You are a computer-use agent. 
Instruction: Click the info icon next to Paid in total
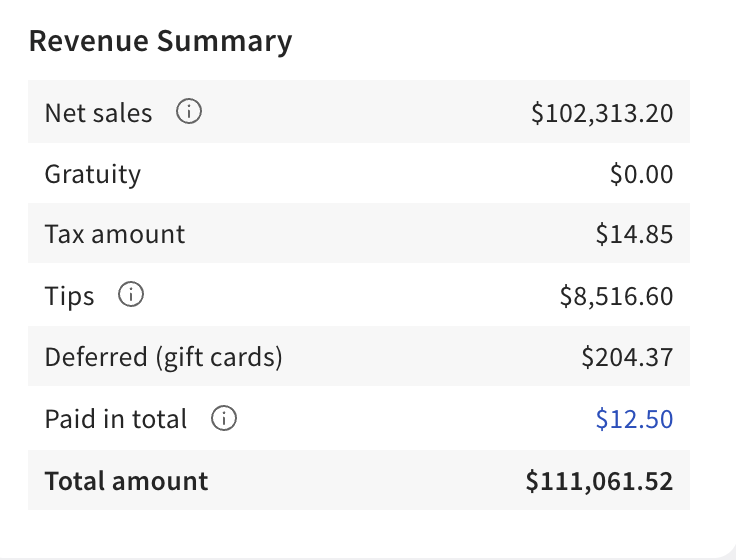[224, 419]
